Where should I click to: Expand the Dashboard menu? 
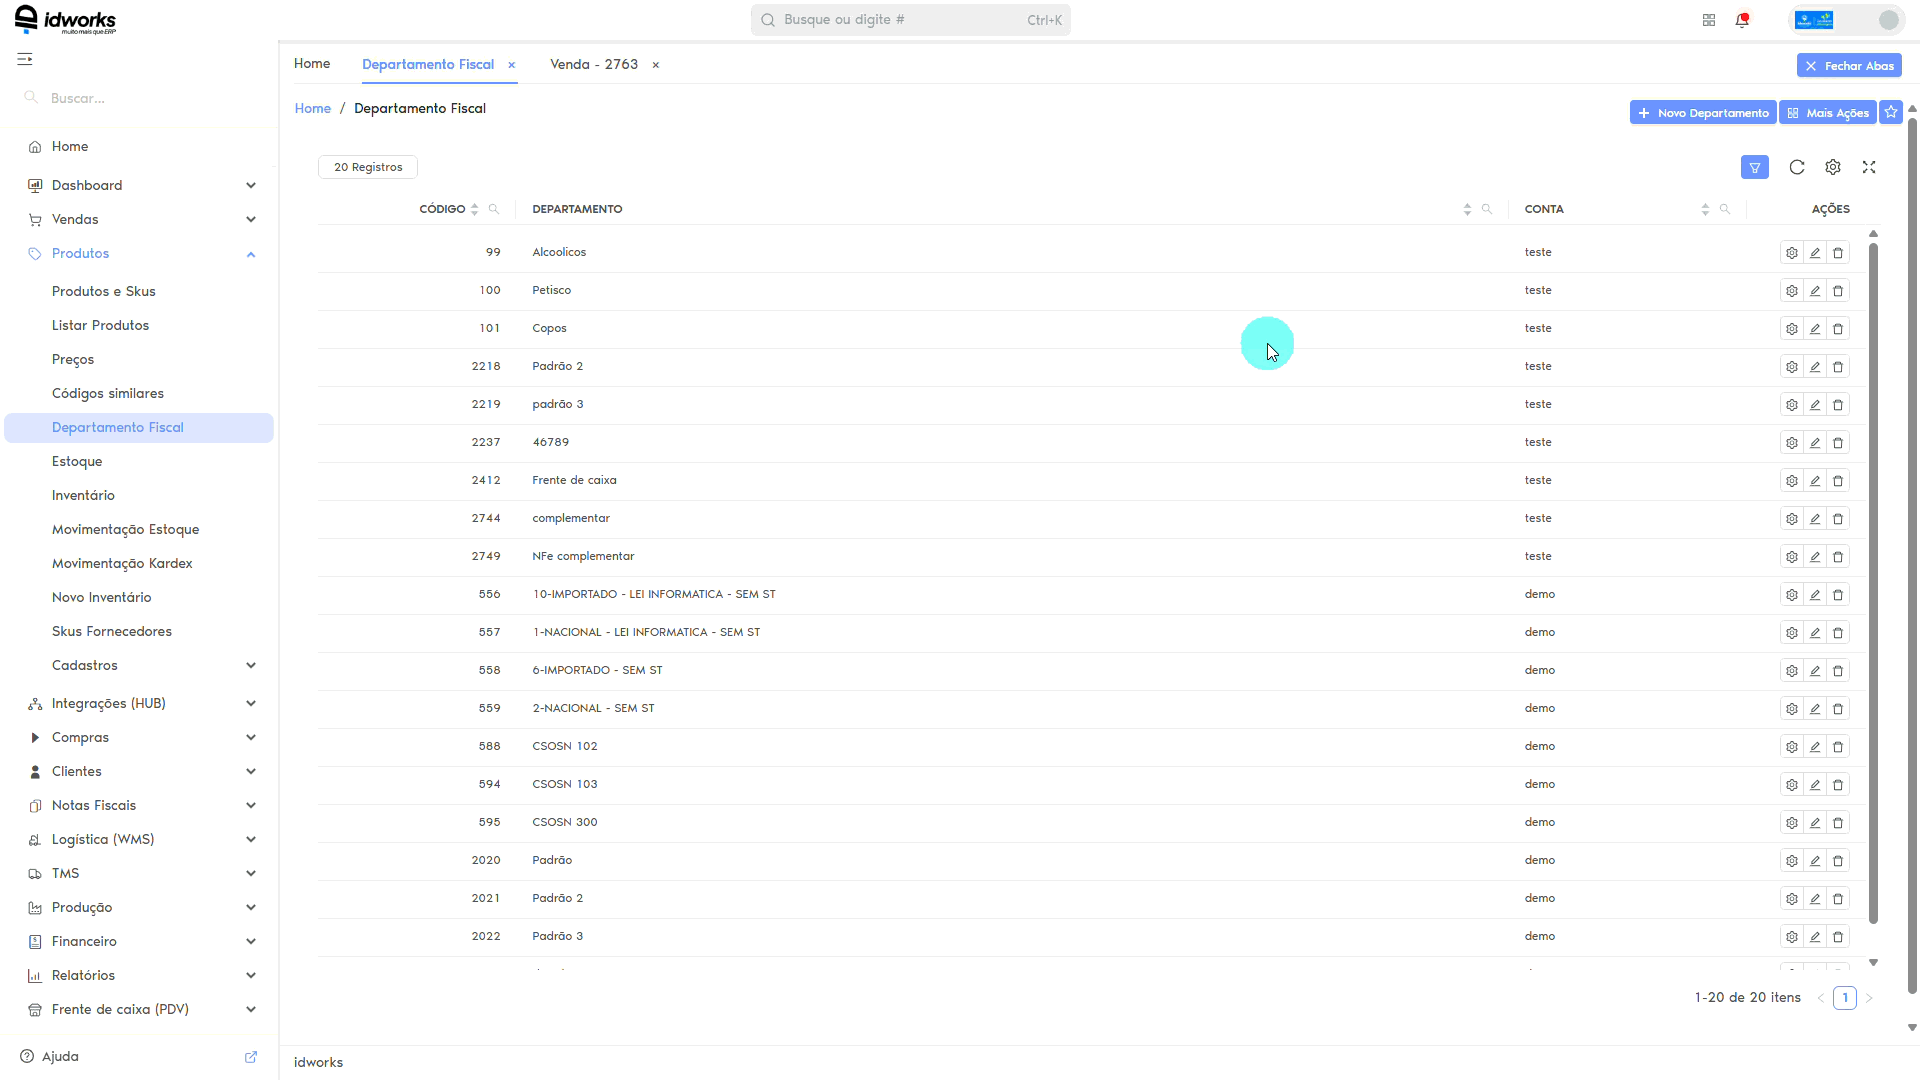[141, 186]
